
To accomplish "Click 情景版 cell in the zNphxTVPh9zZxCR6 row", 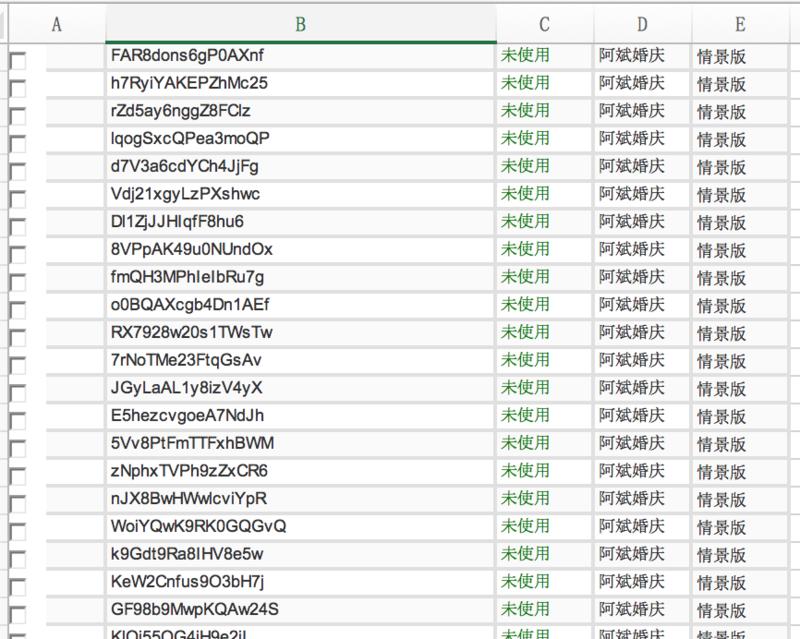I will pos(722,471).
